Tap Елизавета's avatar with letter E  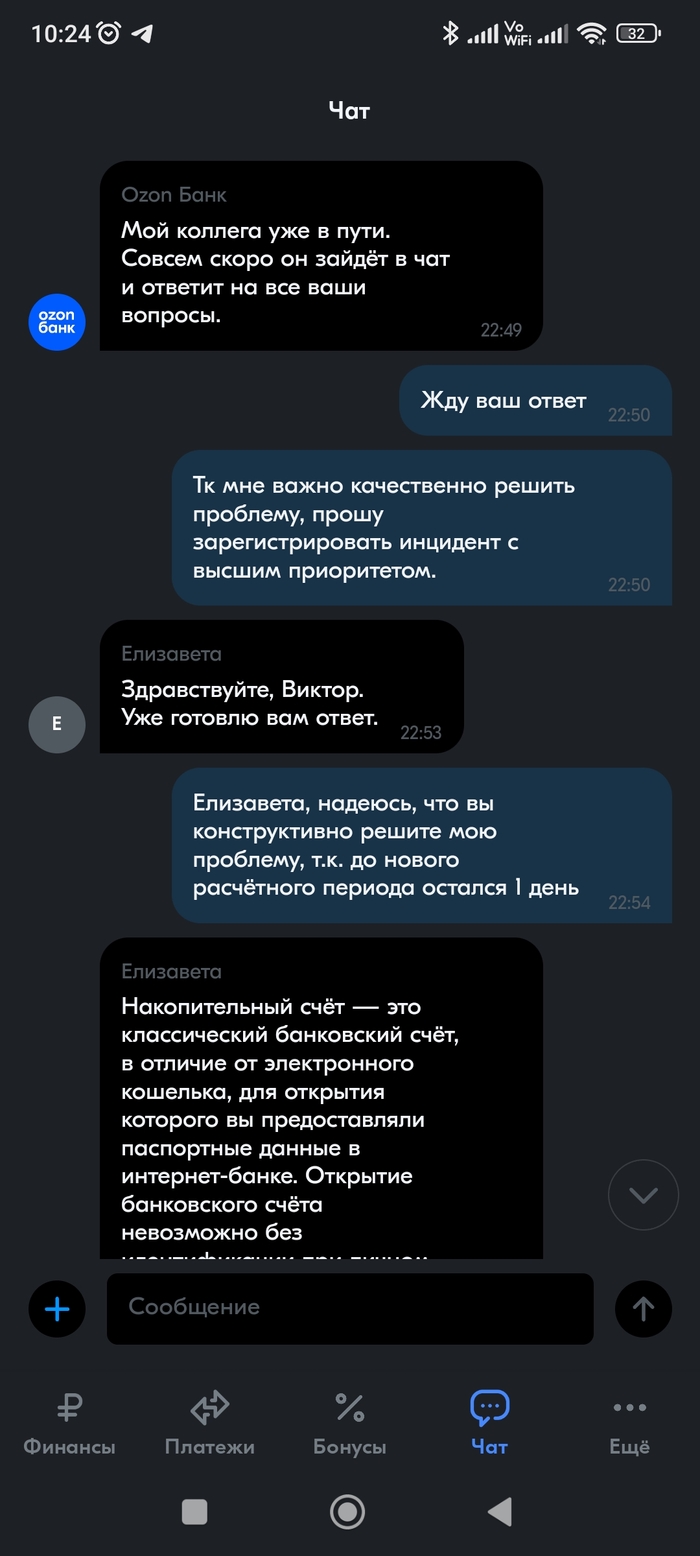pos(57,724)
